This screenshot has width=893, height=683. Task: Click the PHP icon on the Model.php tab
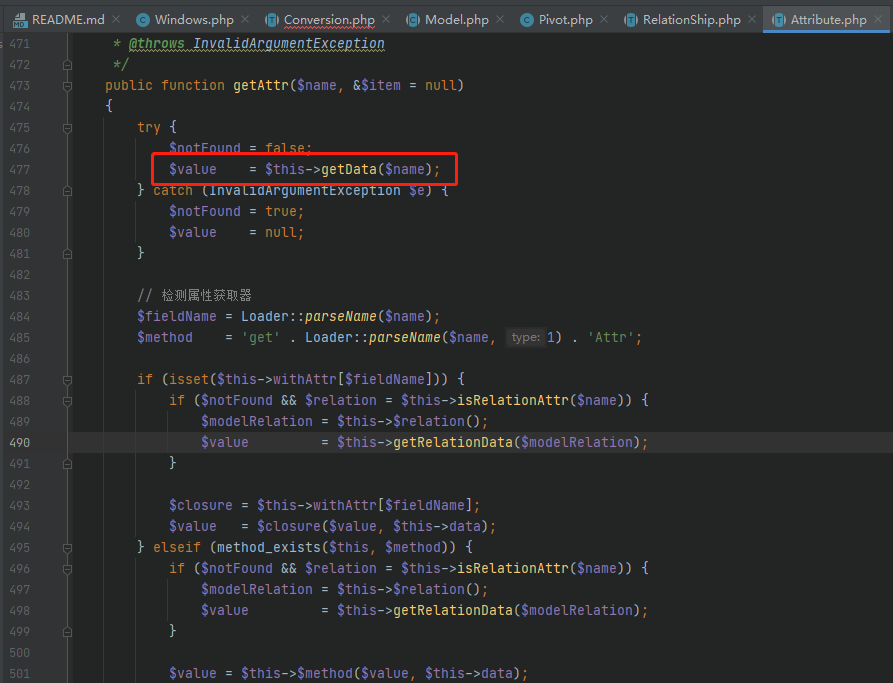tap(410, 18)
